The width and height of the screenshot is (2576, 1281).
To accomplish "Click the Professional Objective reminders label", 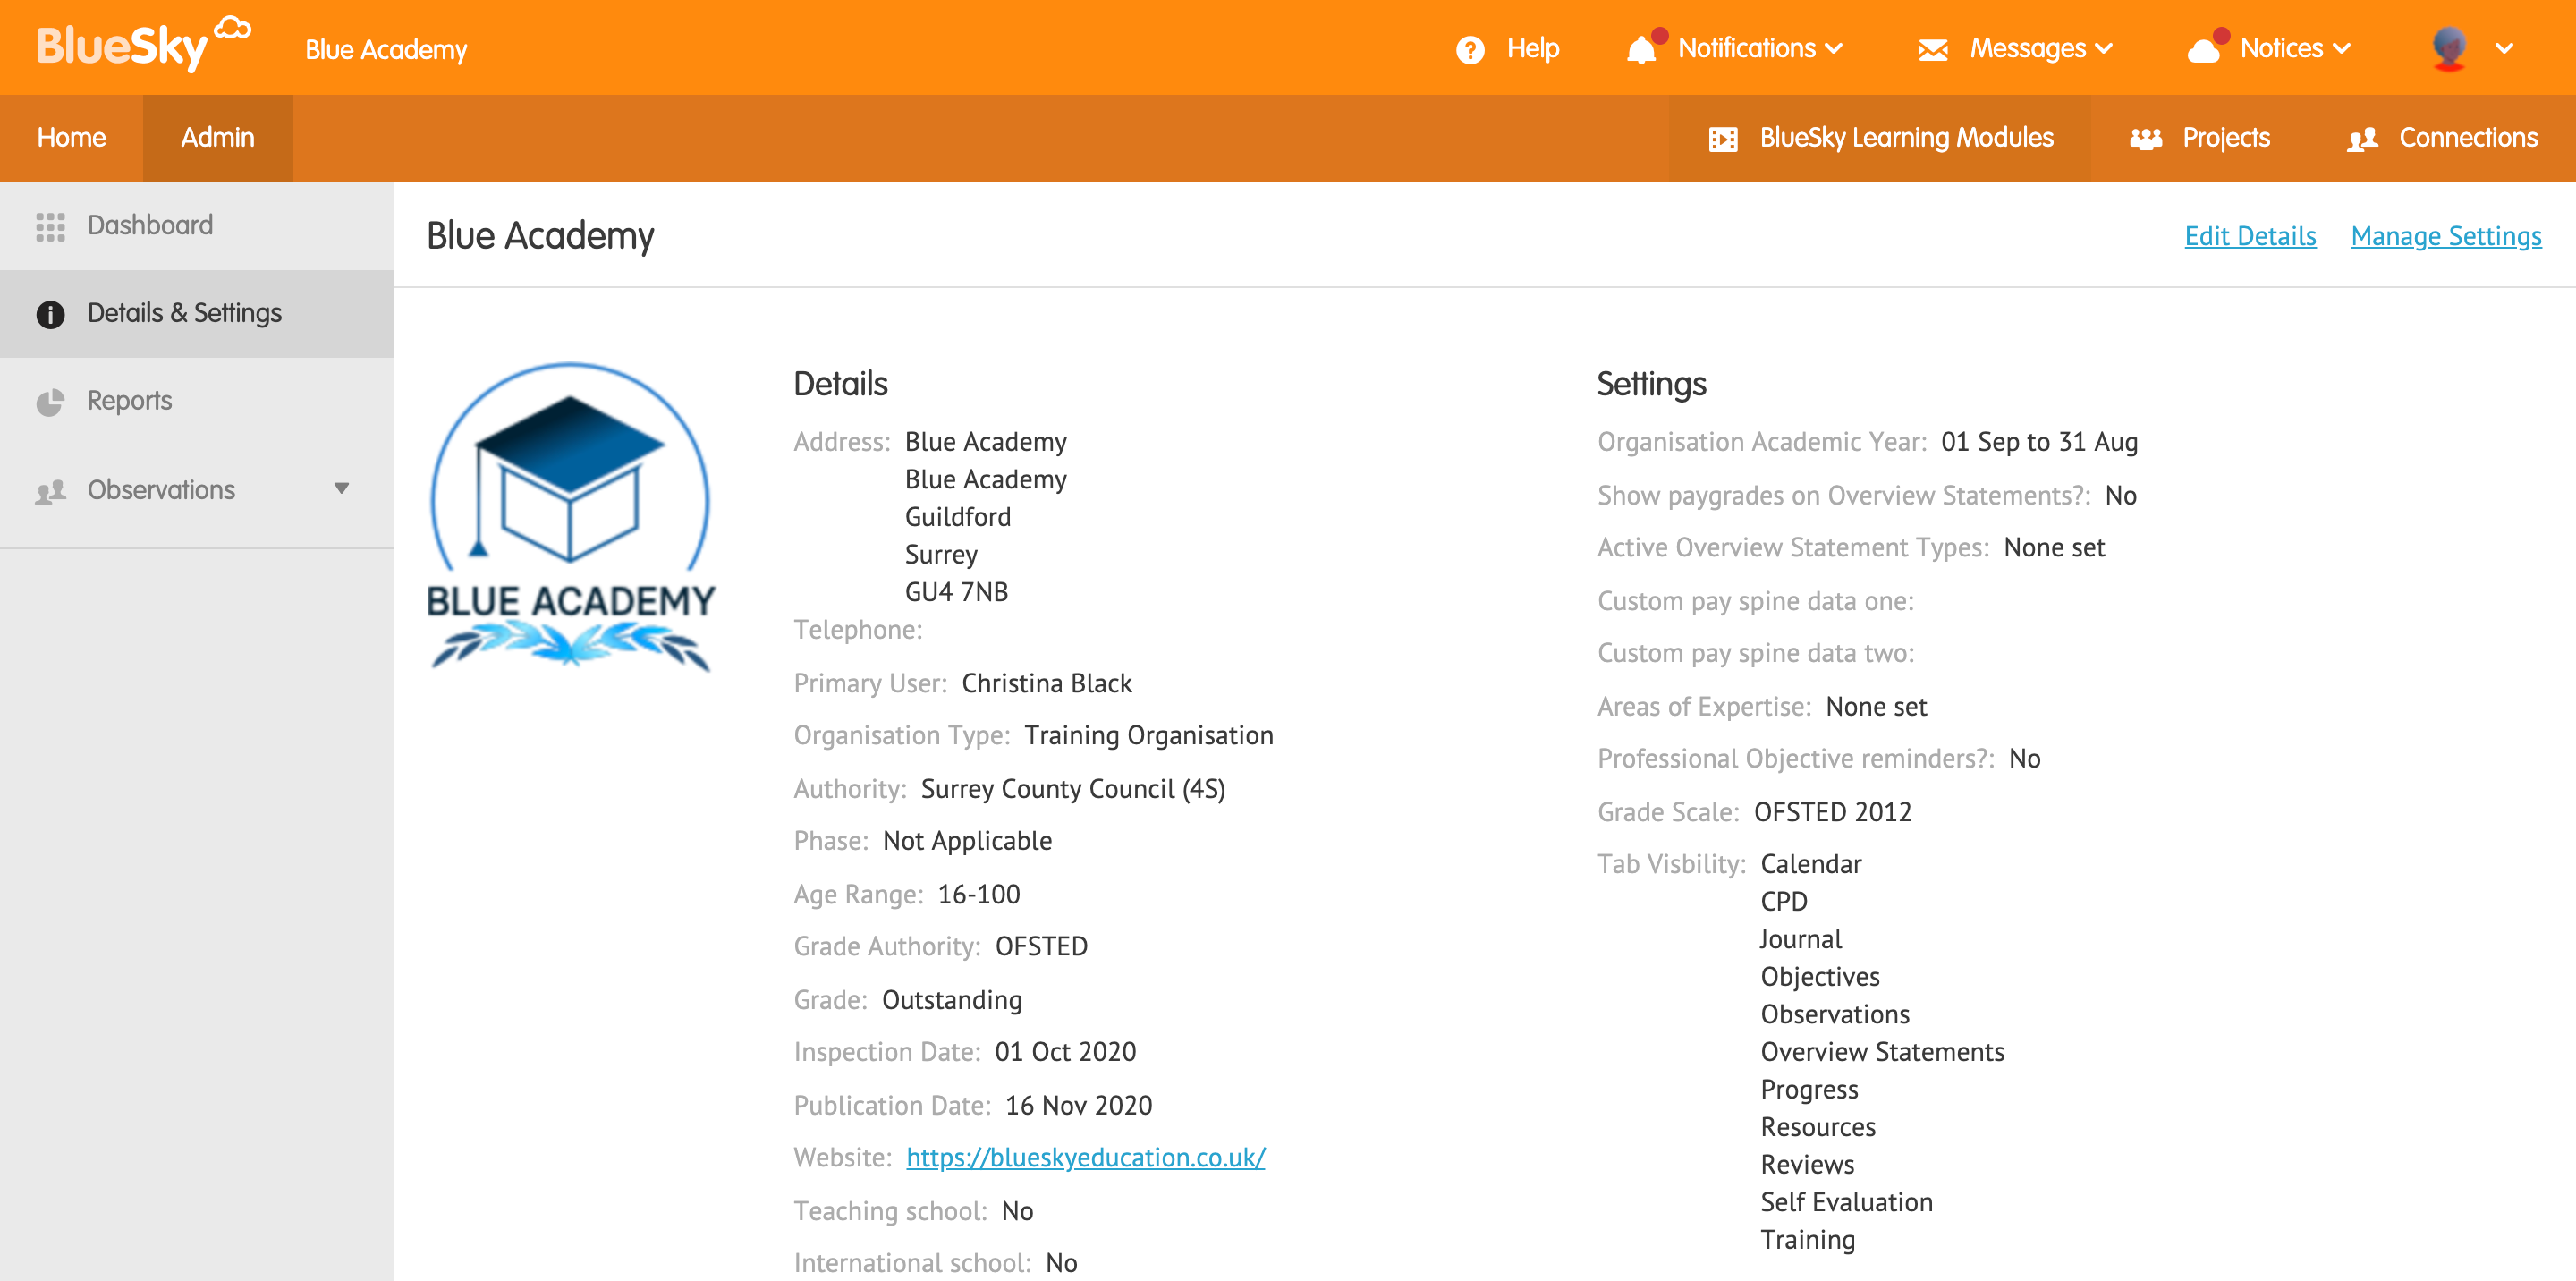I will 1796,759.
